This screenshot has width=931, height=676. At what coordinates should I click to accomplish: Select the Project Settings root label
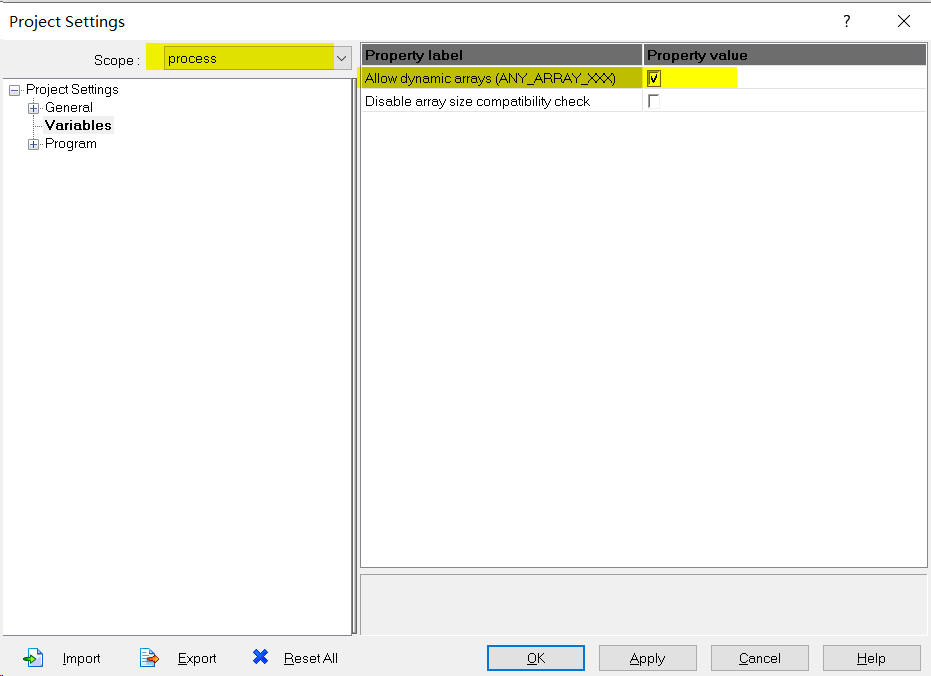pyautogui.click(x=72, y=90)
